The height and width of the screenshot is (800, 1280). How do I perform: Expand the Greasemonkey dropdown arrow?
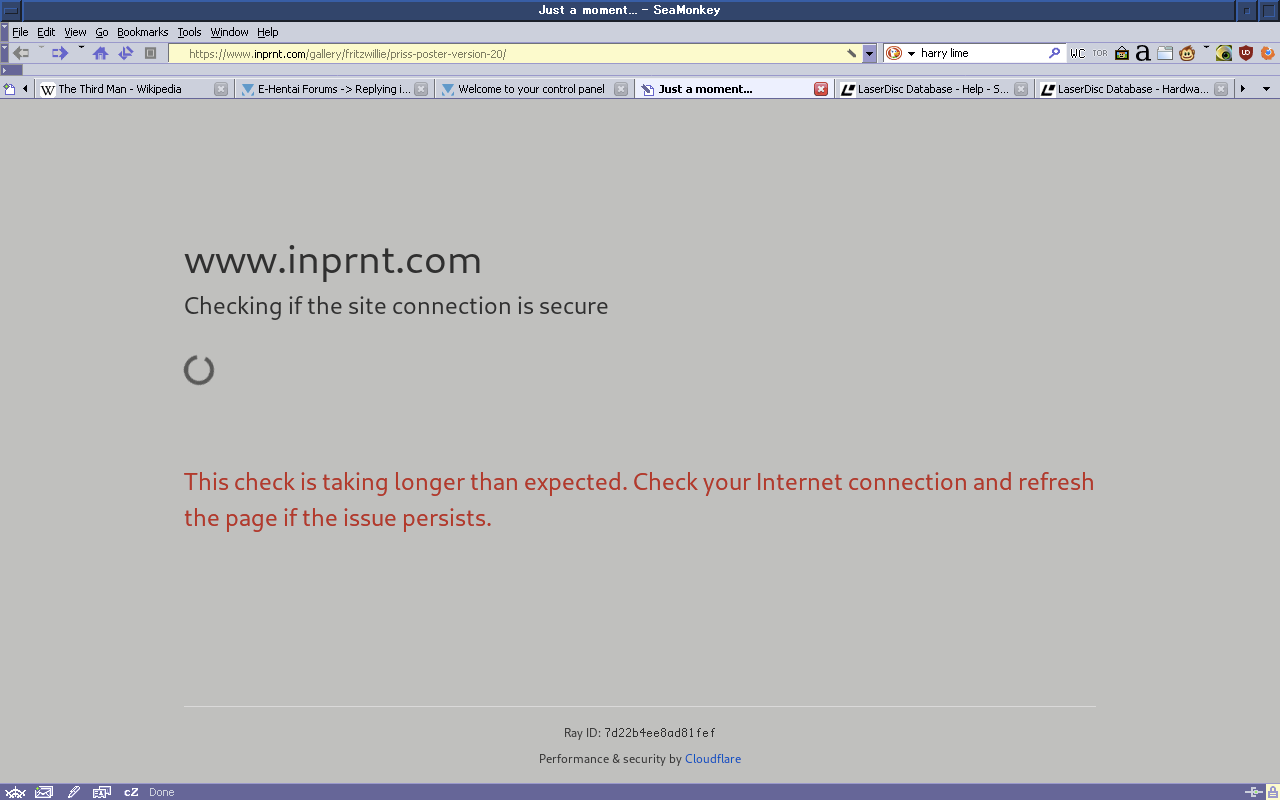click(1206, 48)
